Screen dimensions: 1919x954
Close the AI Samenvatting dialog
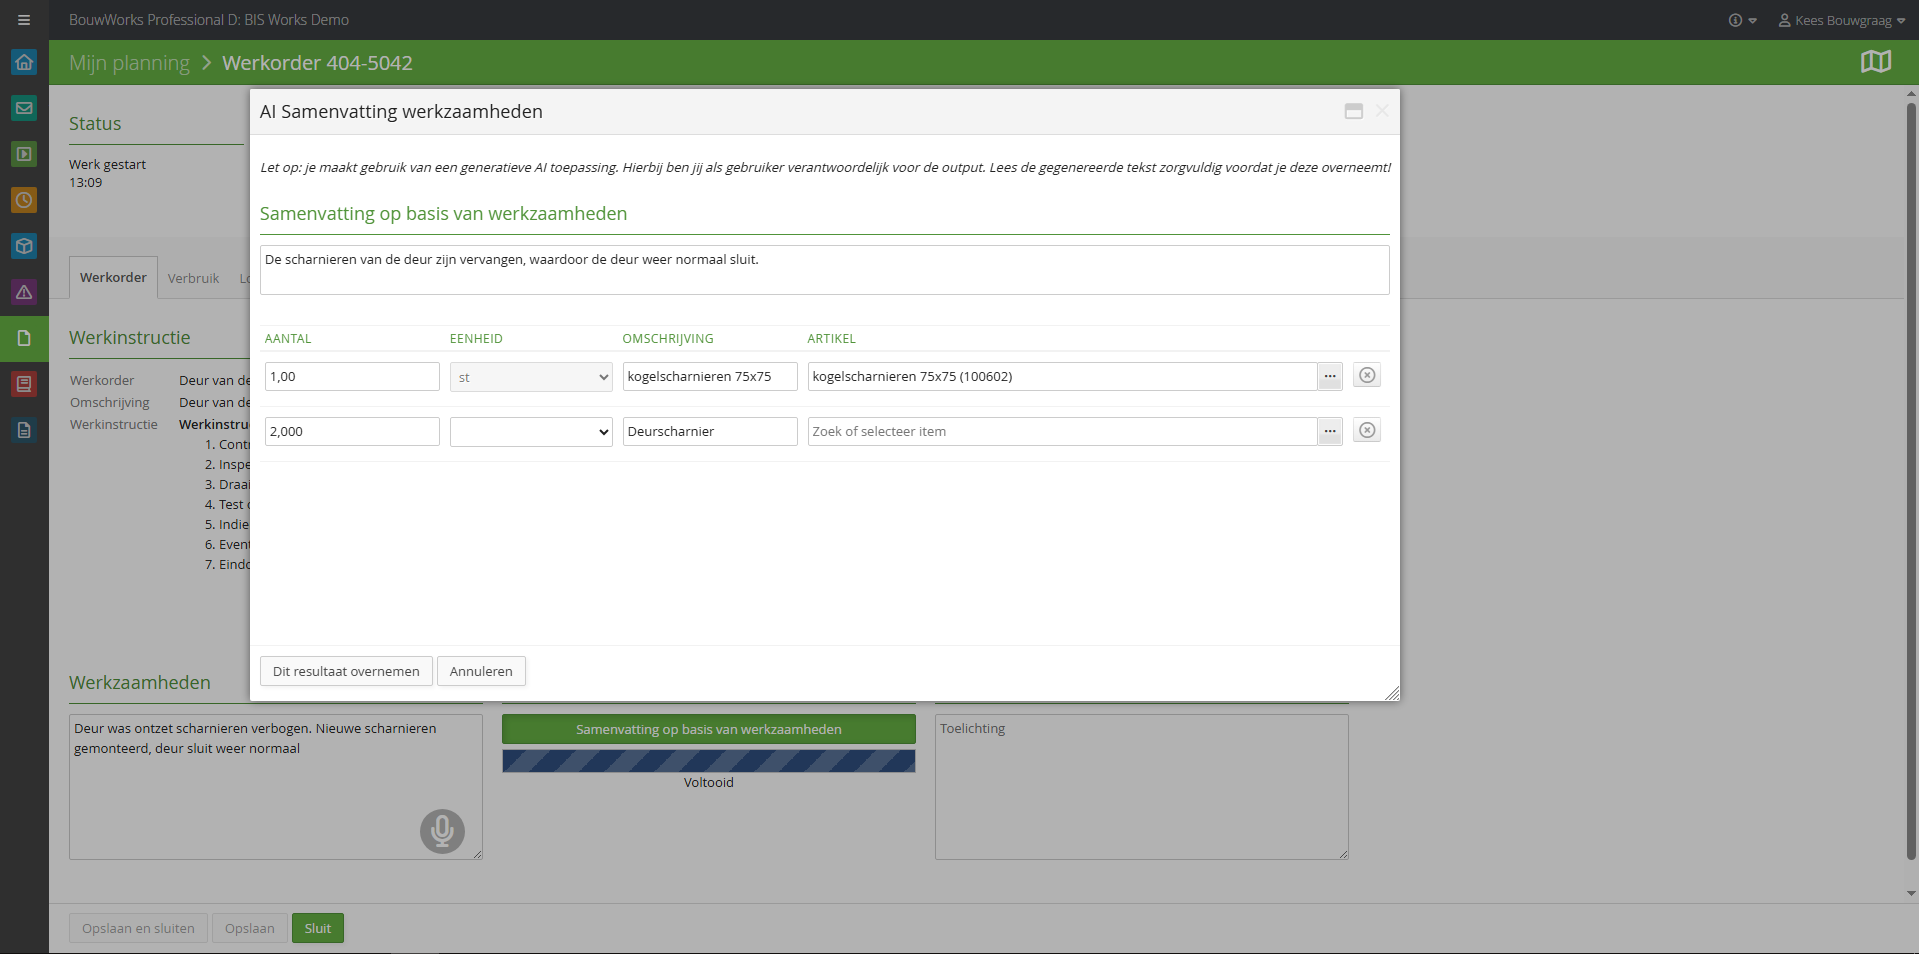(1382, 111)
